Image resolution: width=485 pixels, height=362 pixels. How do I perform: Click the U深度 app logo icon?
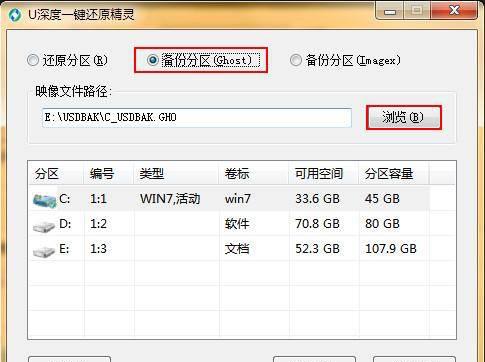point(15,15)
